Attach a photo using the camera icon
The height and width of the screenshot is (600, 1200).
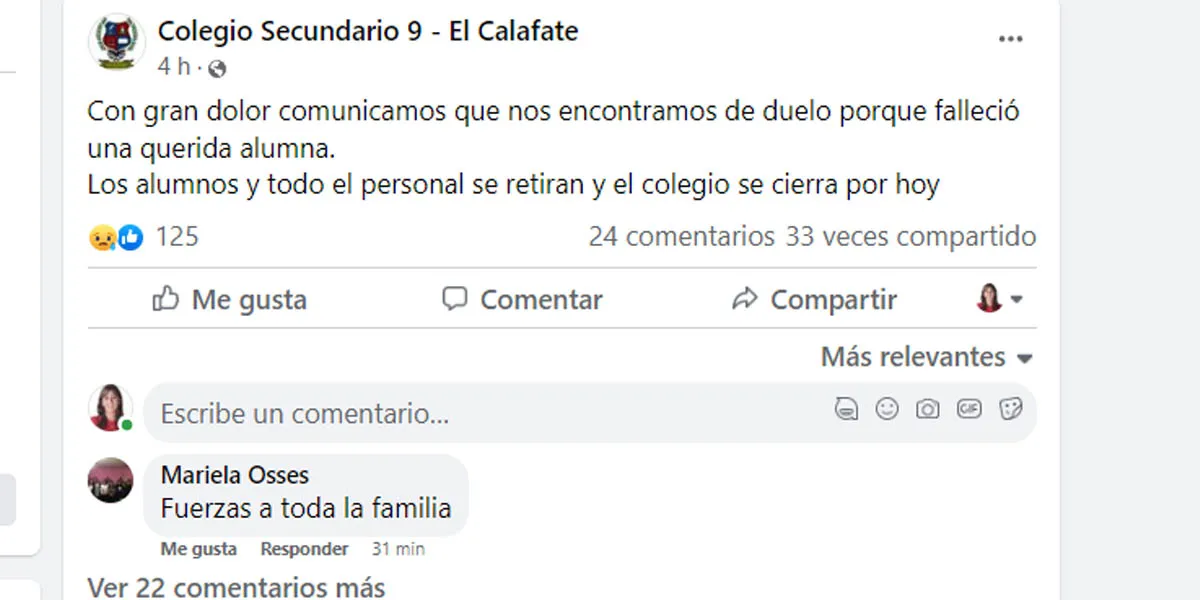[928, 409]
